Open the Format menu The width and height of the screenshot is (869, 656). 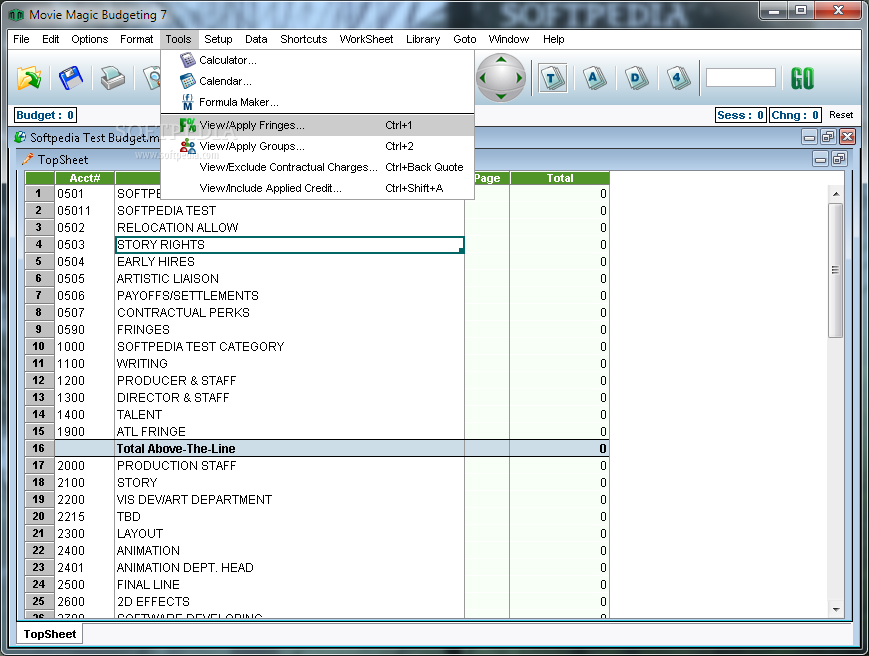pos(136,39)
